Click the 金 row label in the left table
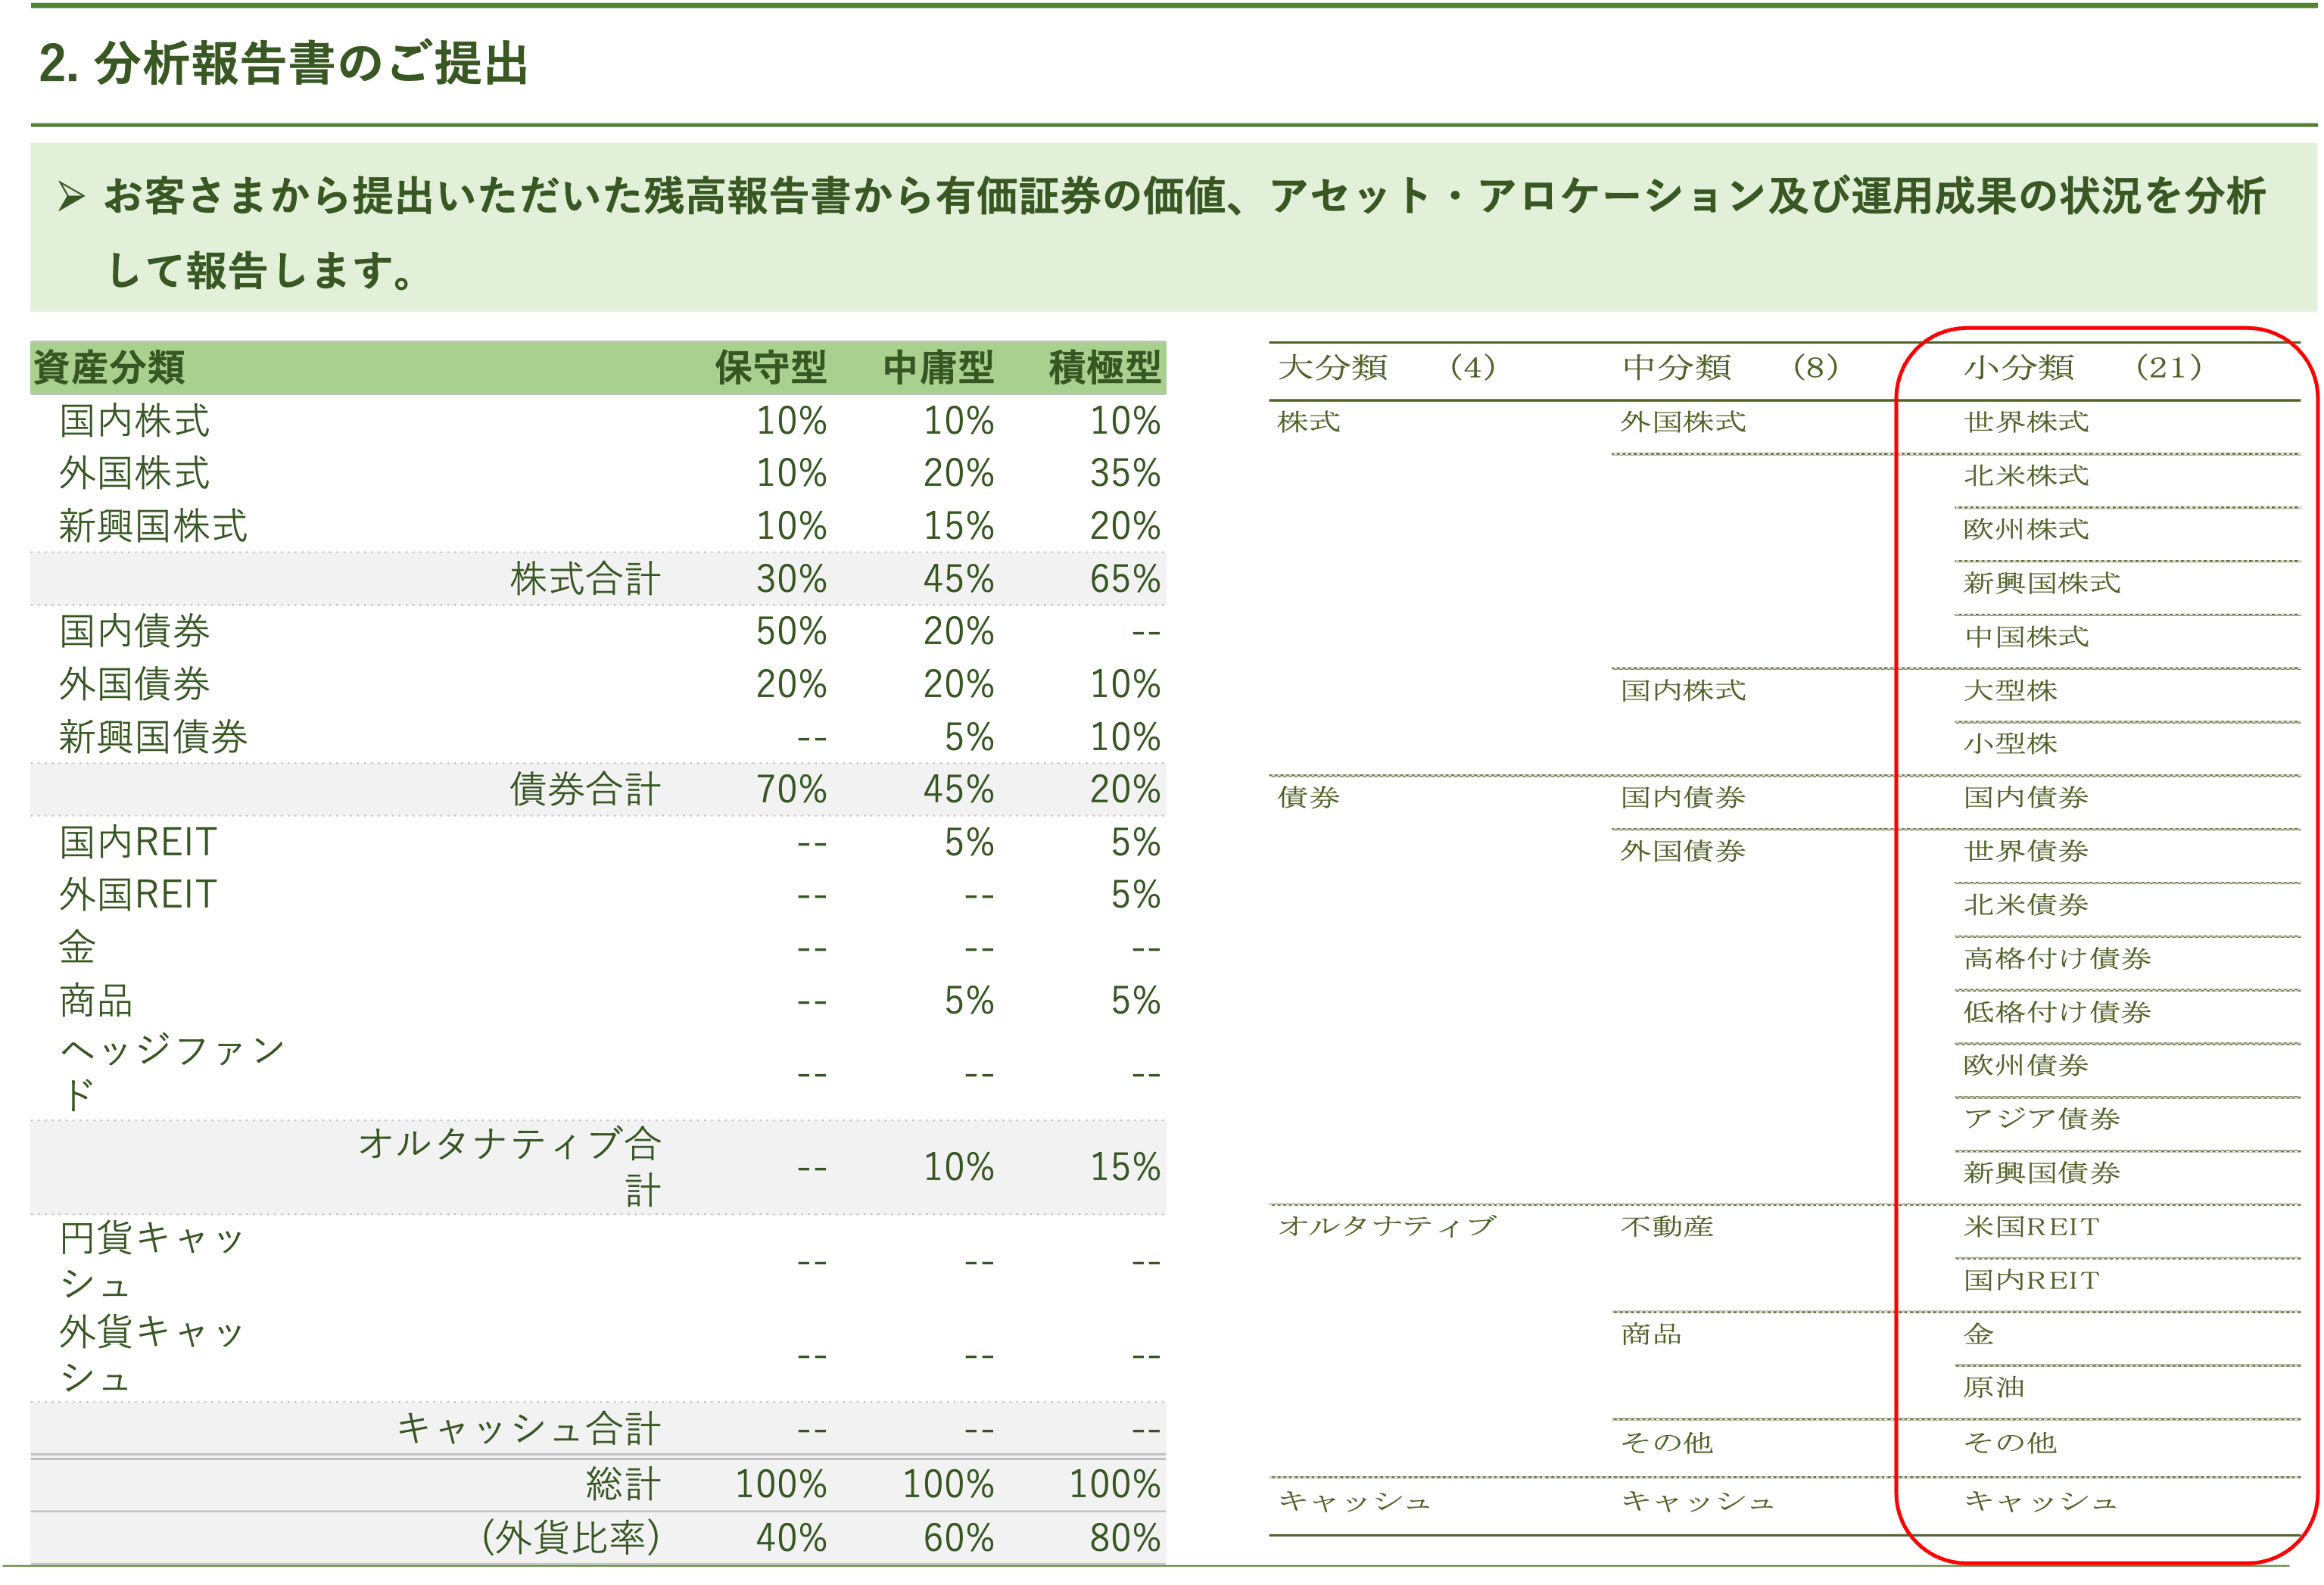2324x1585 pixels. click(77, 947)
